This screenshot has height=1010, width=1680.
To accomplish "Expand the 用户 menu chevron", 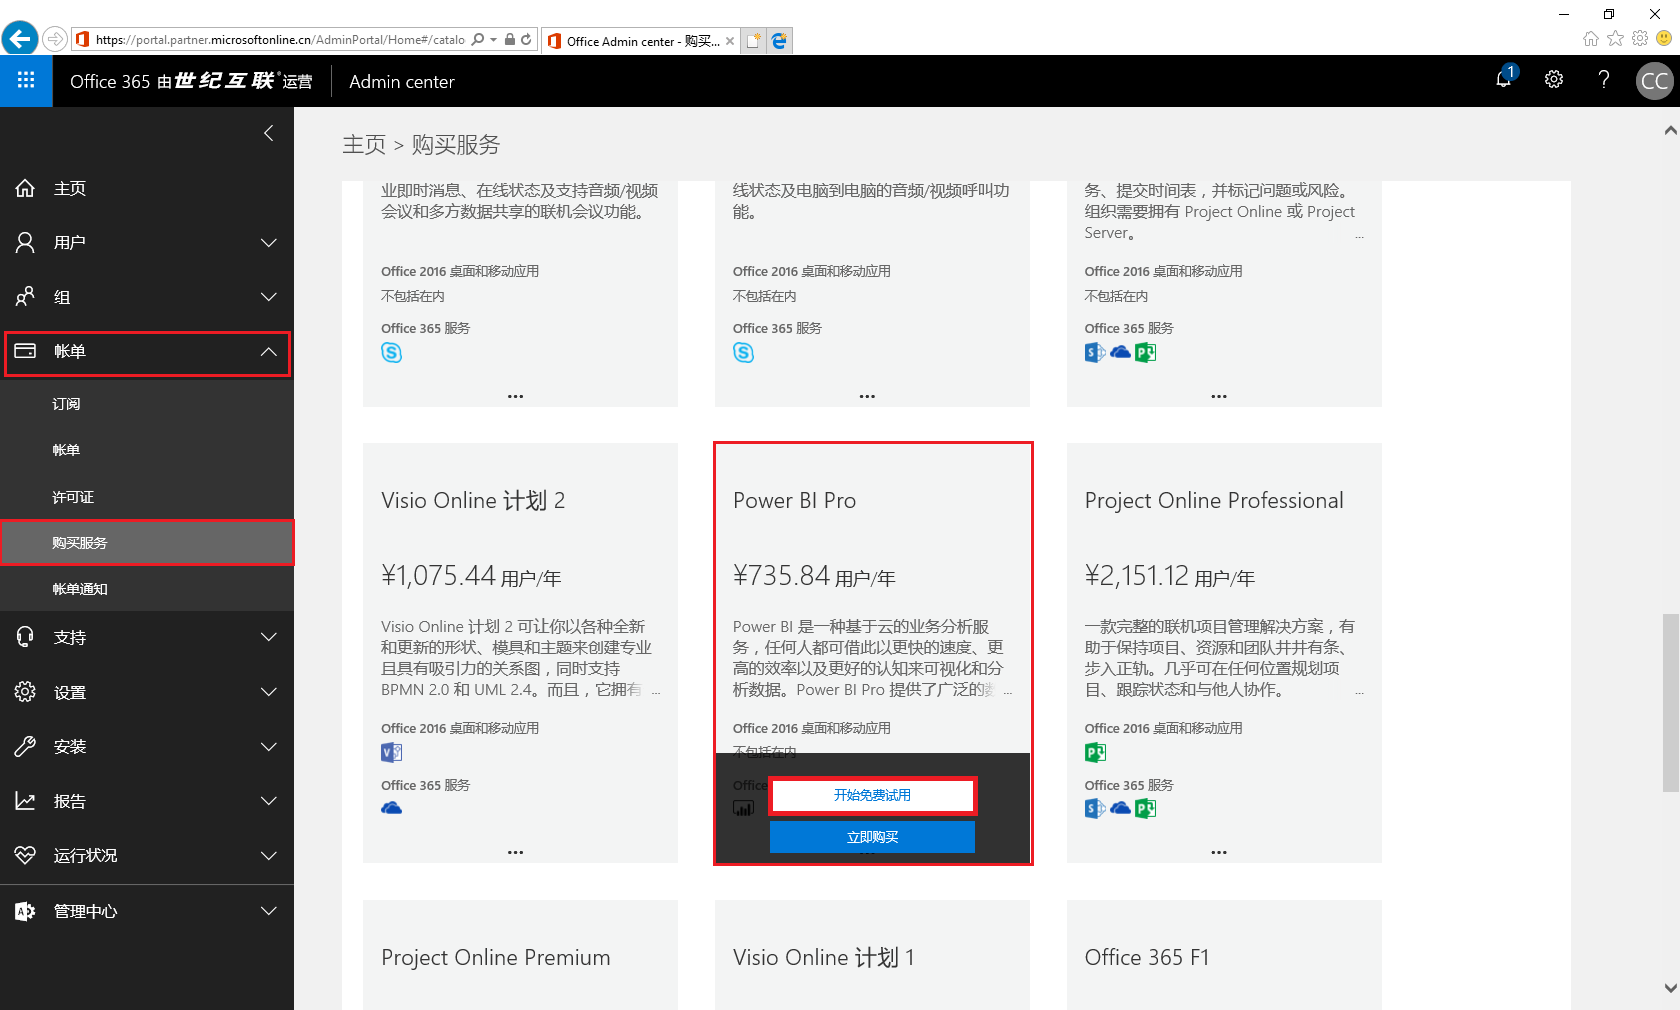I will pos(268,243).
